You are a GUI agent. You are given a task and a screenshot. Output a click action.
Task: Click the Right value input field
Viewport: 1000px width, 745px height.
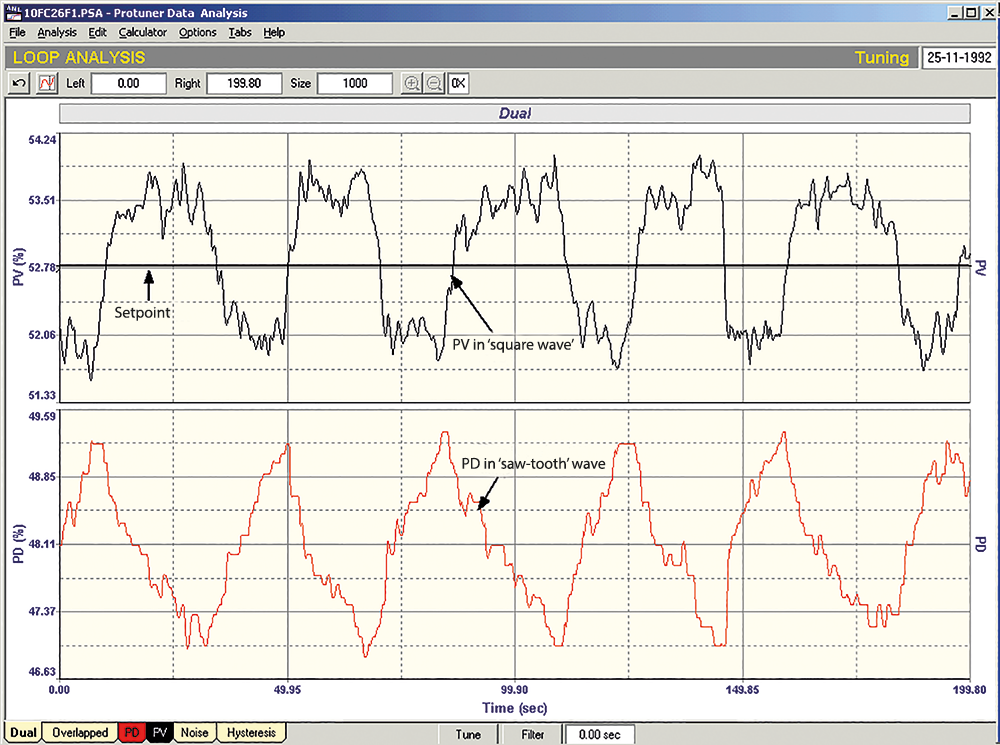[244, 83]
